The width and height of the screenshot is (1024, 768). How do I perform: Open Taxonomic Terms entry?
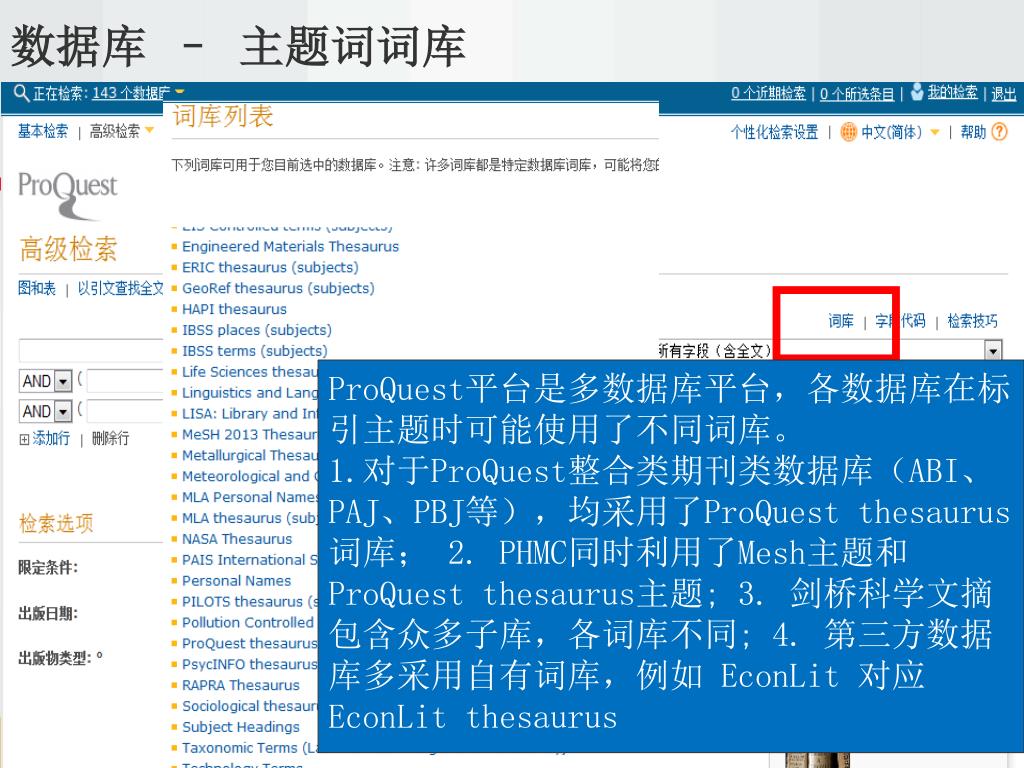point(249,748)
